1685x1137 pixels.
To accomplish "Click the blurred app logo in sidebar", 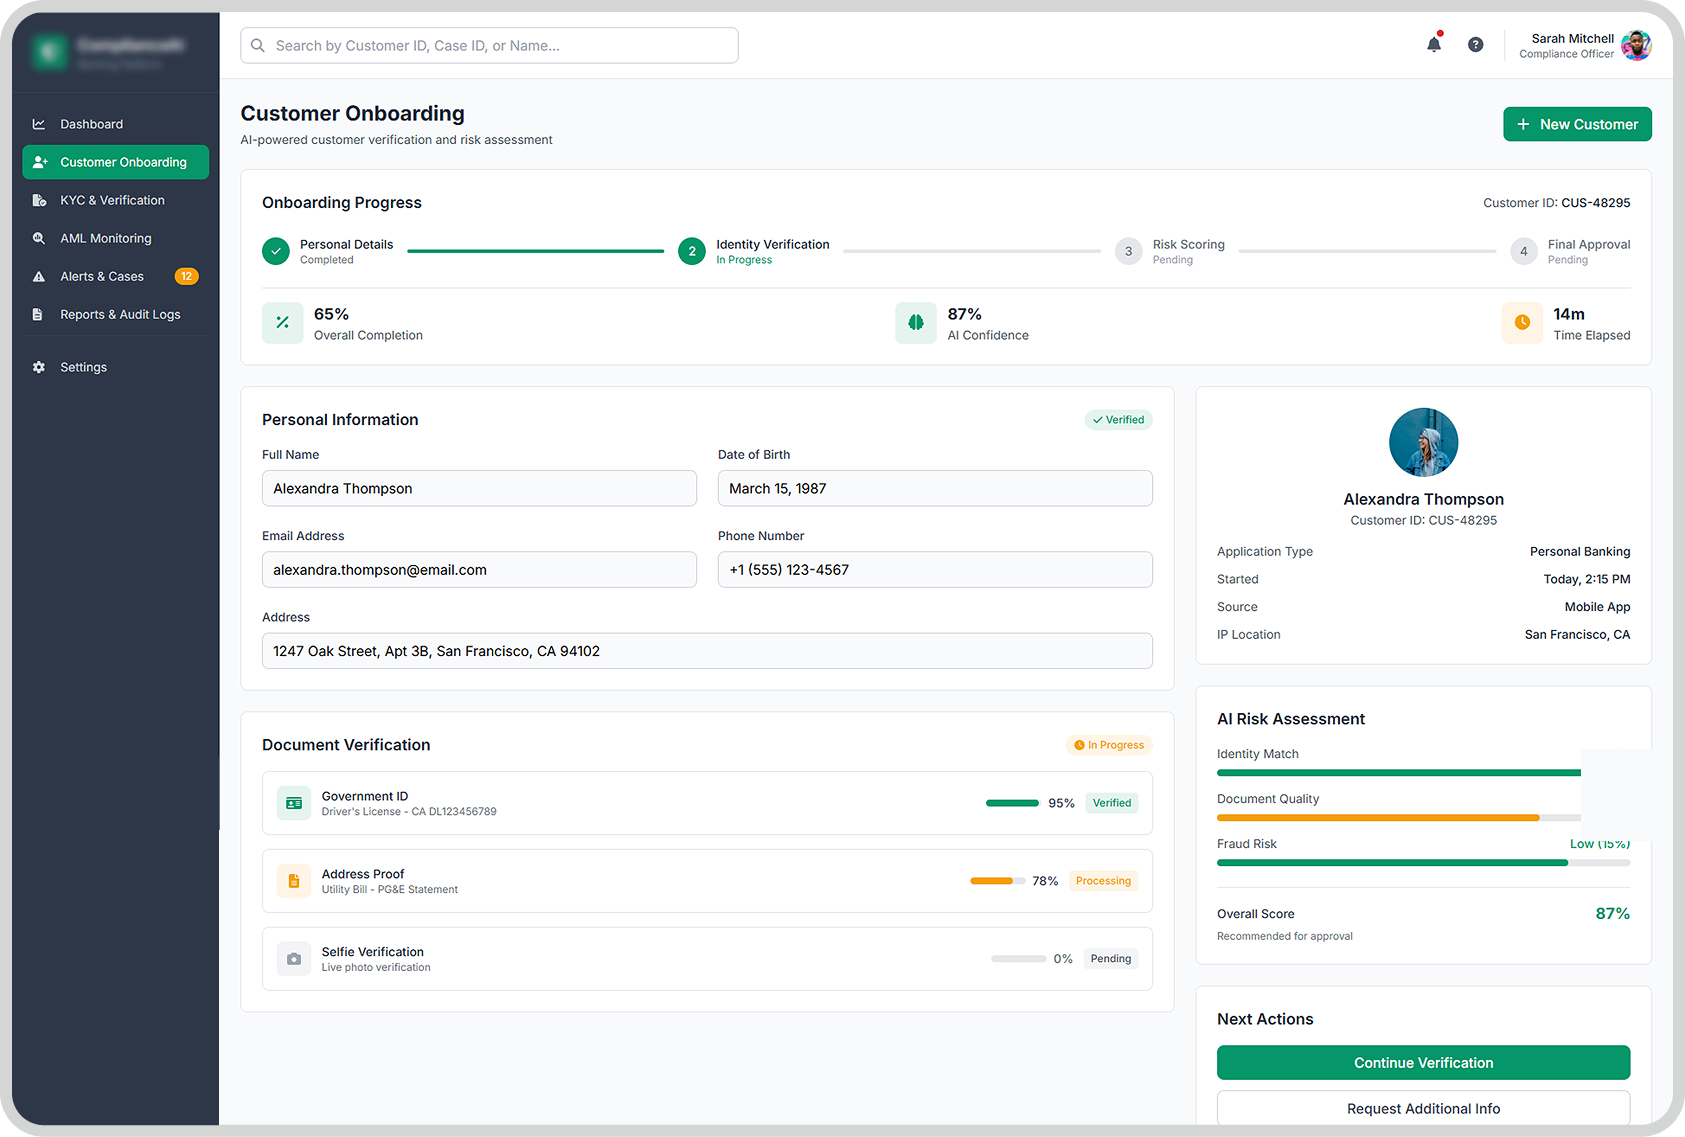I will (x=49, y=51).
